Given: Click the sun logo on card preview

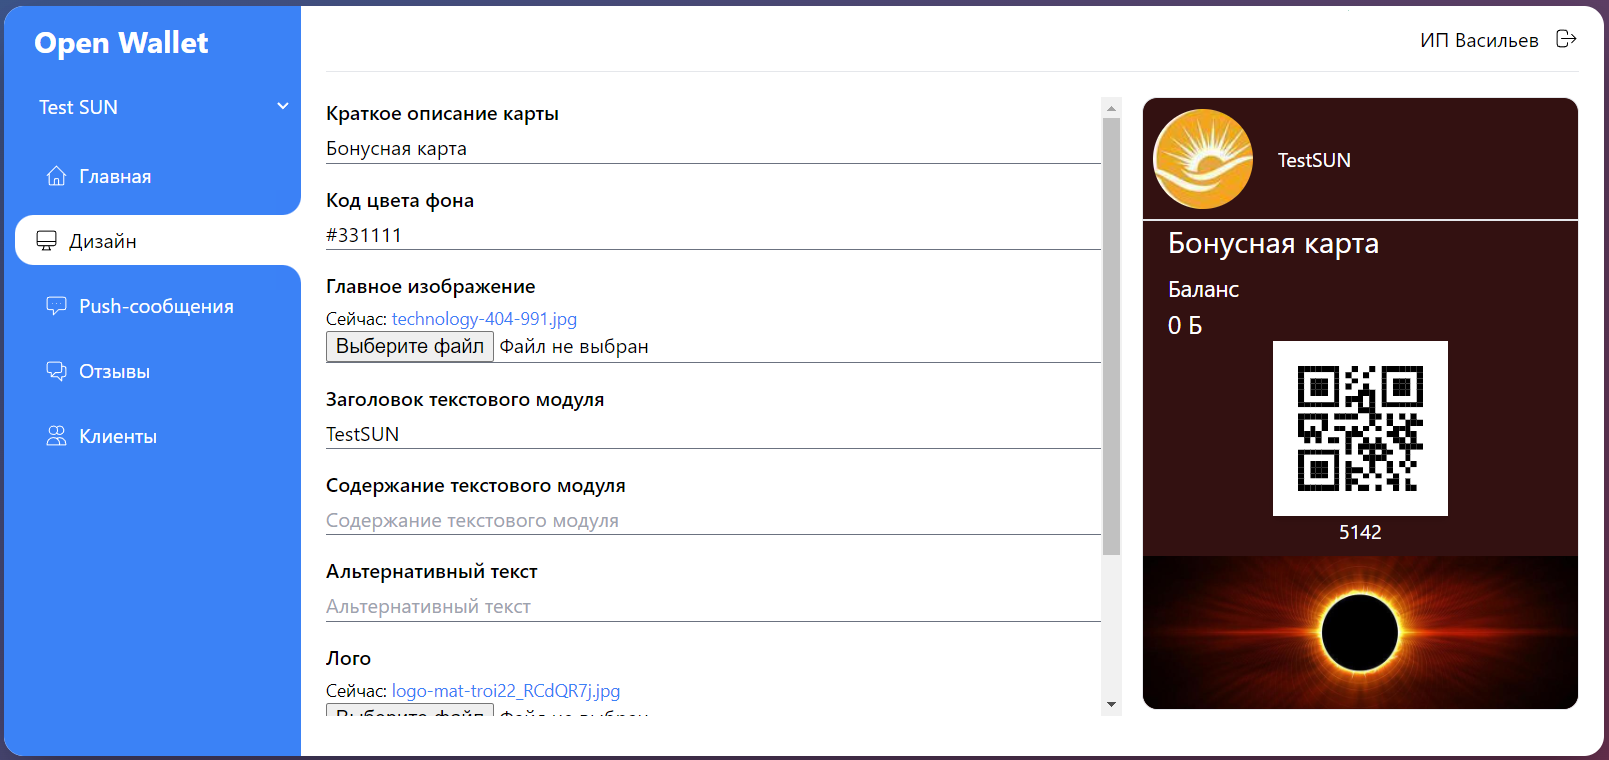Looking at the screenshot, I should 1203,159.
